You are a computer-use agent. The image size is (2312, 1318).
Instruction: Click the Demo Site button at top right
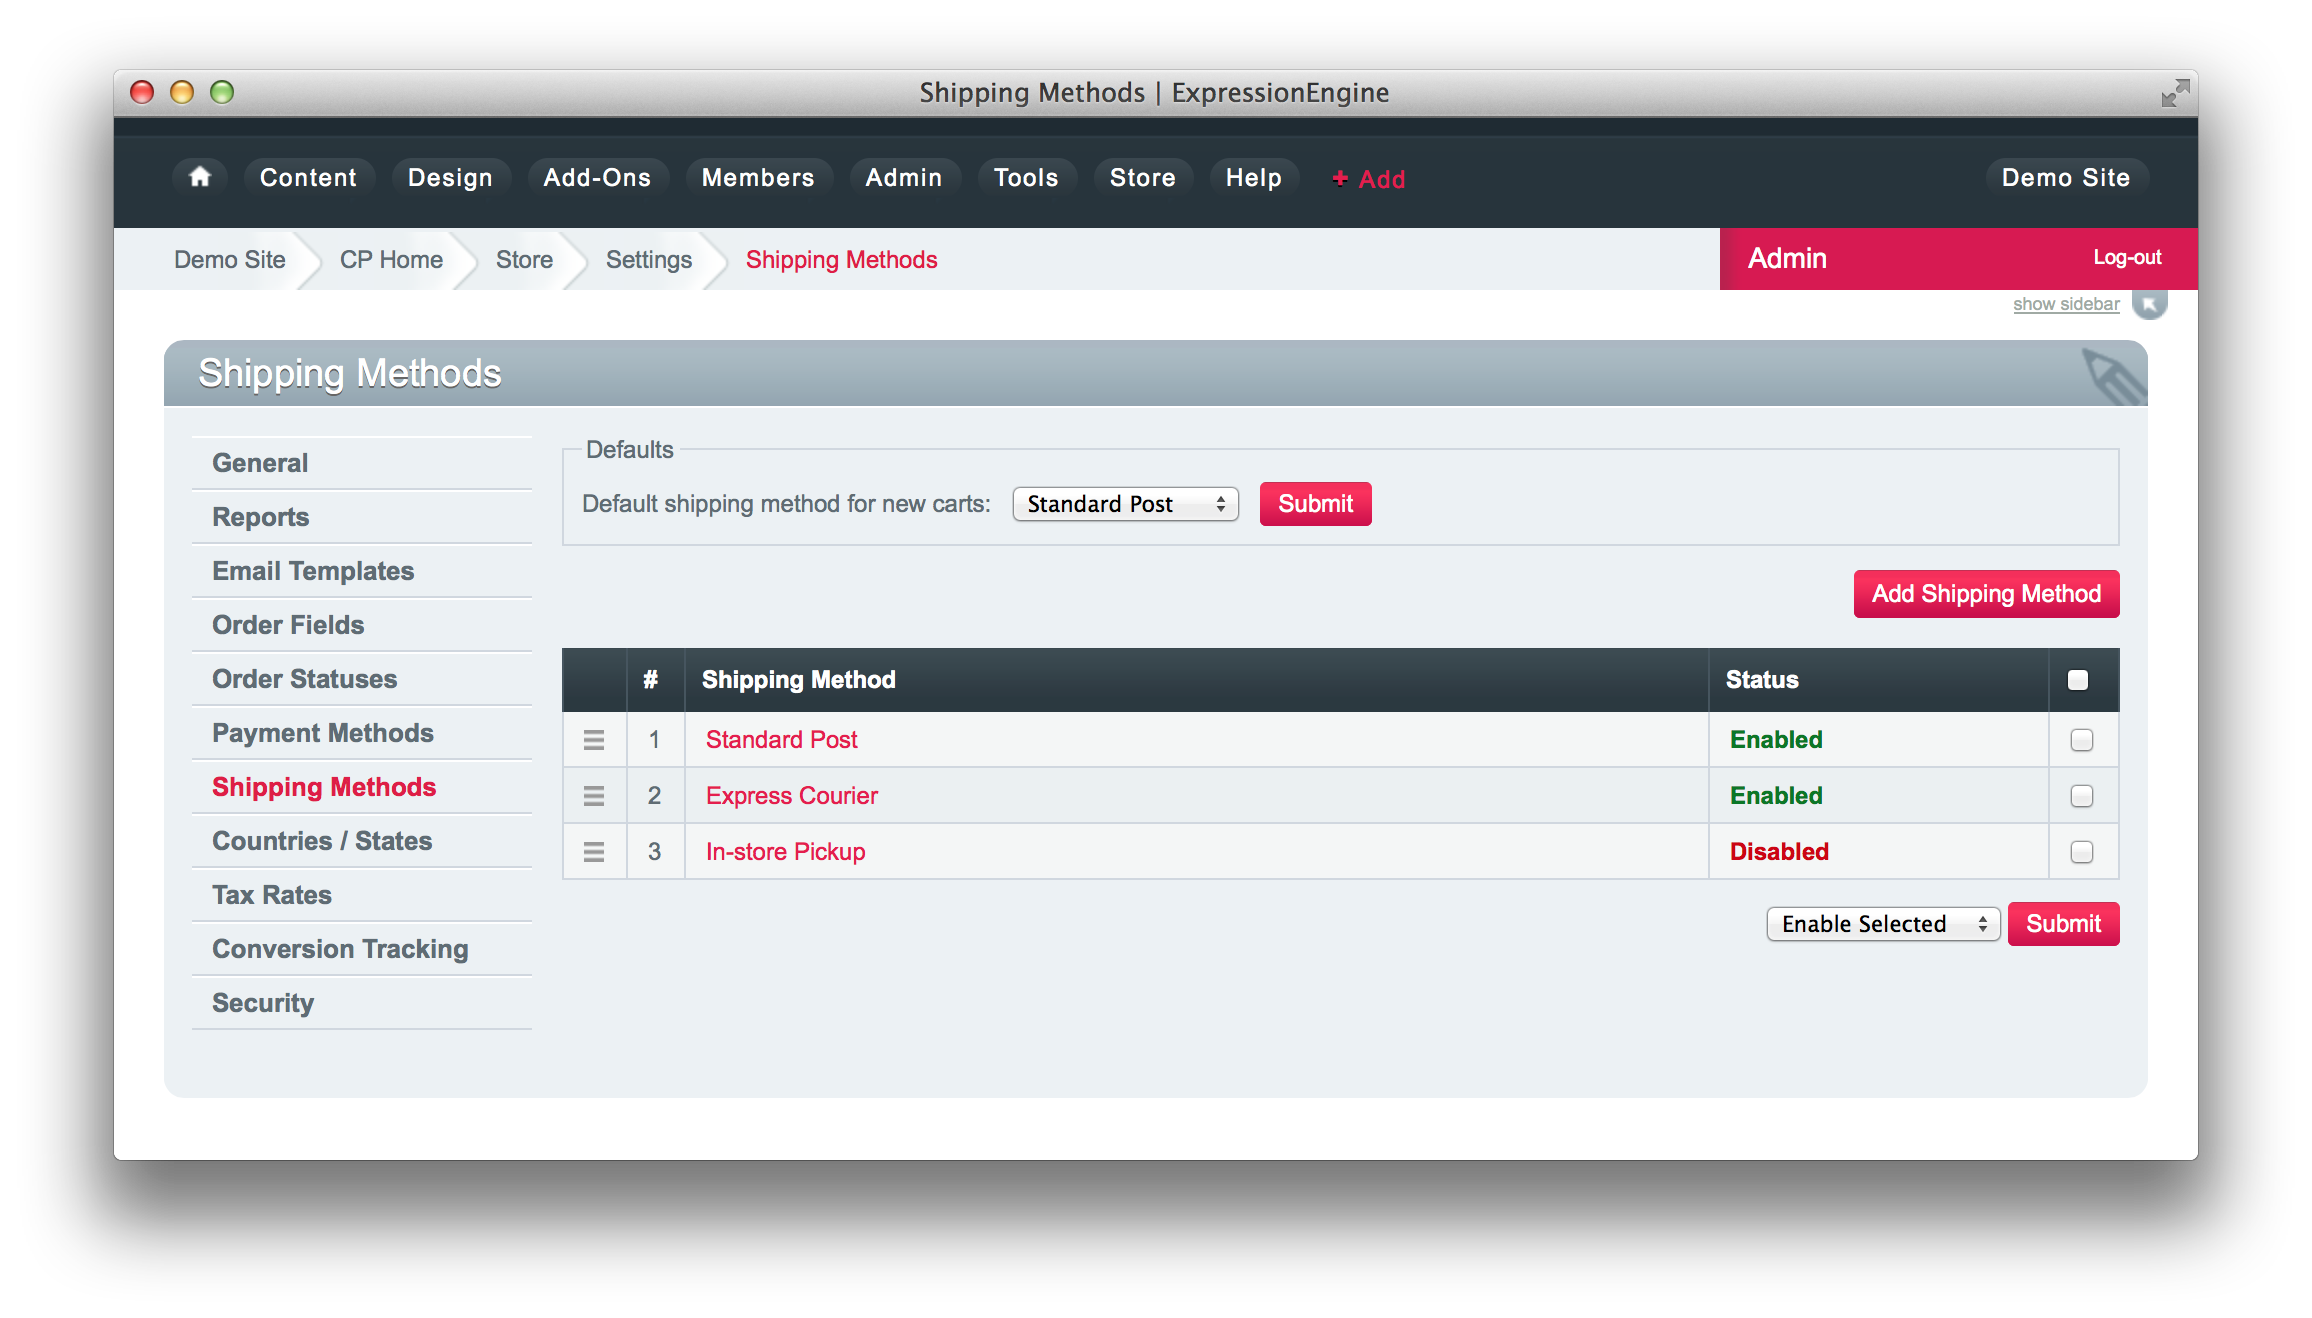tap(2066, 178)
